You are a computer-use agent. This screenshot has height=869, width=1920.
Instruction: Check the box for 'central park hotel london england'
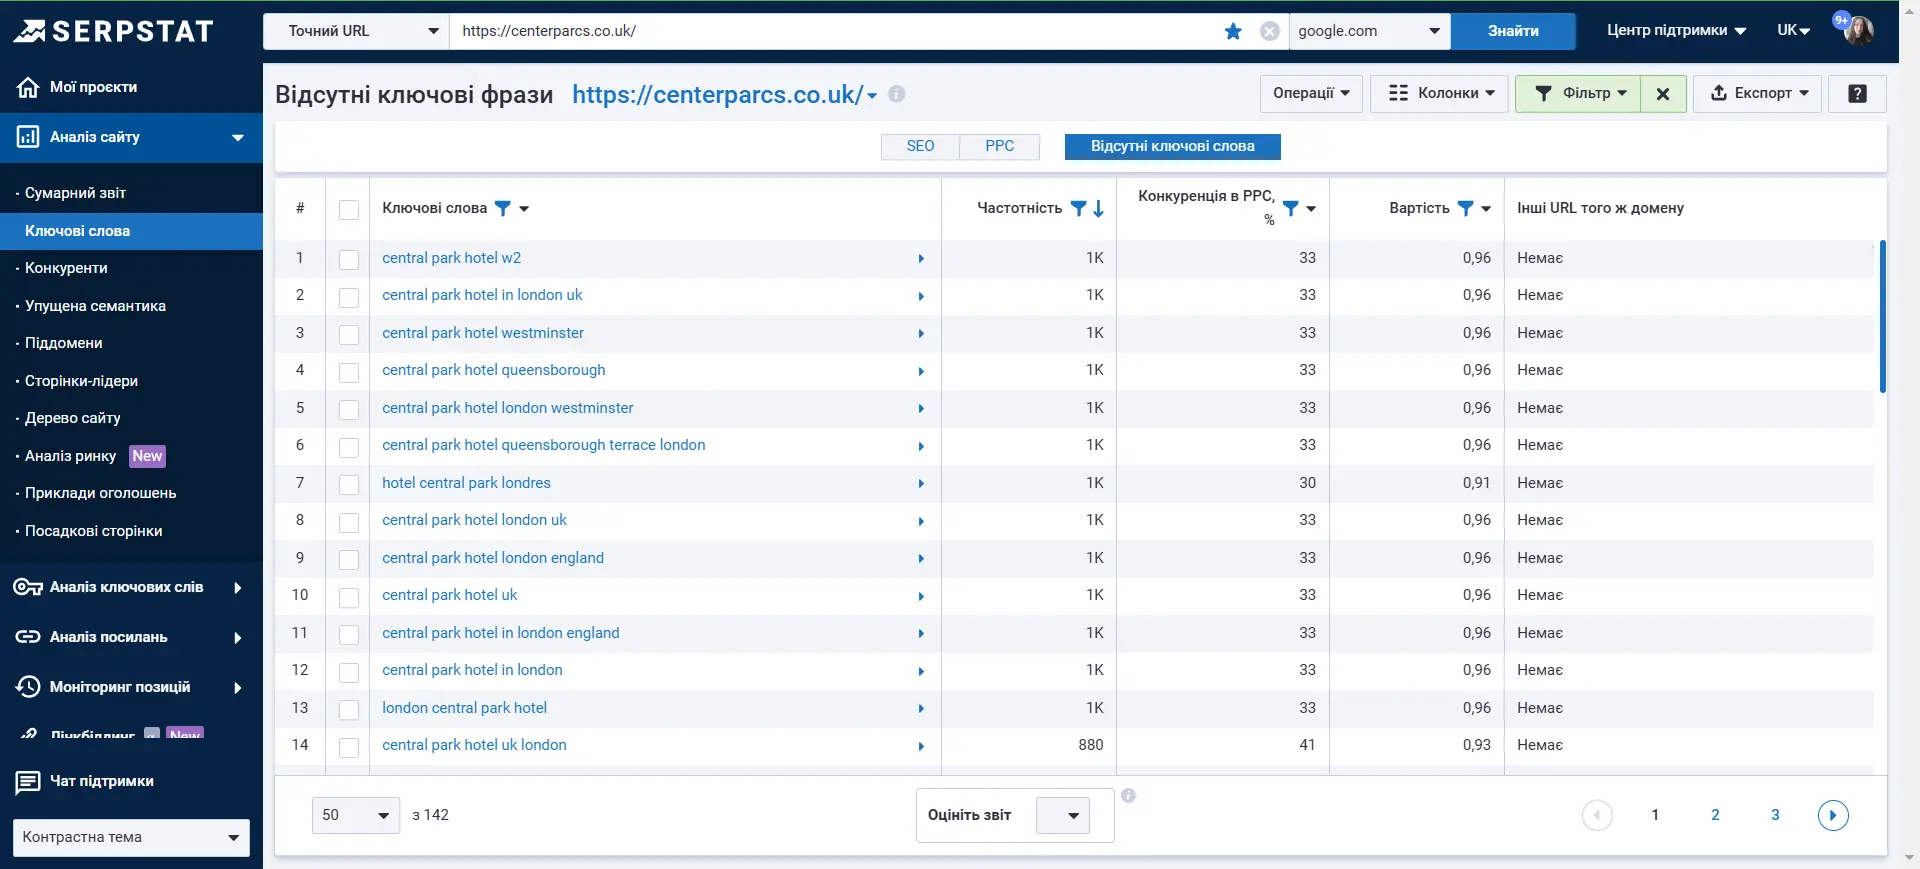point(349,560)
